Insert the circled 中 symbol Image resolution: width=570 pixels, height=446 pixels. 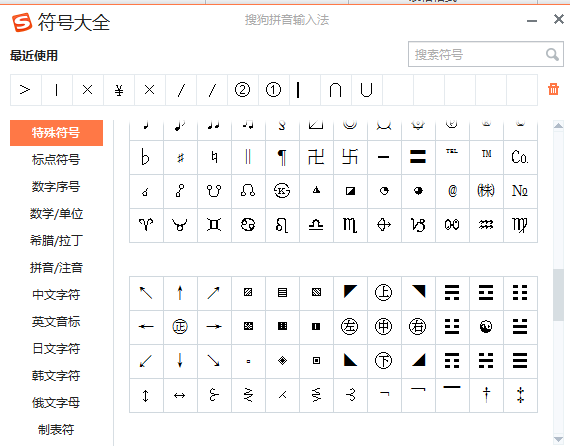pyautogui.click(x=384, y=327)
